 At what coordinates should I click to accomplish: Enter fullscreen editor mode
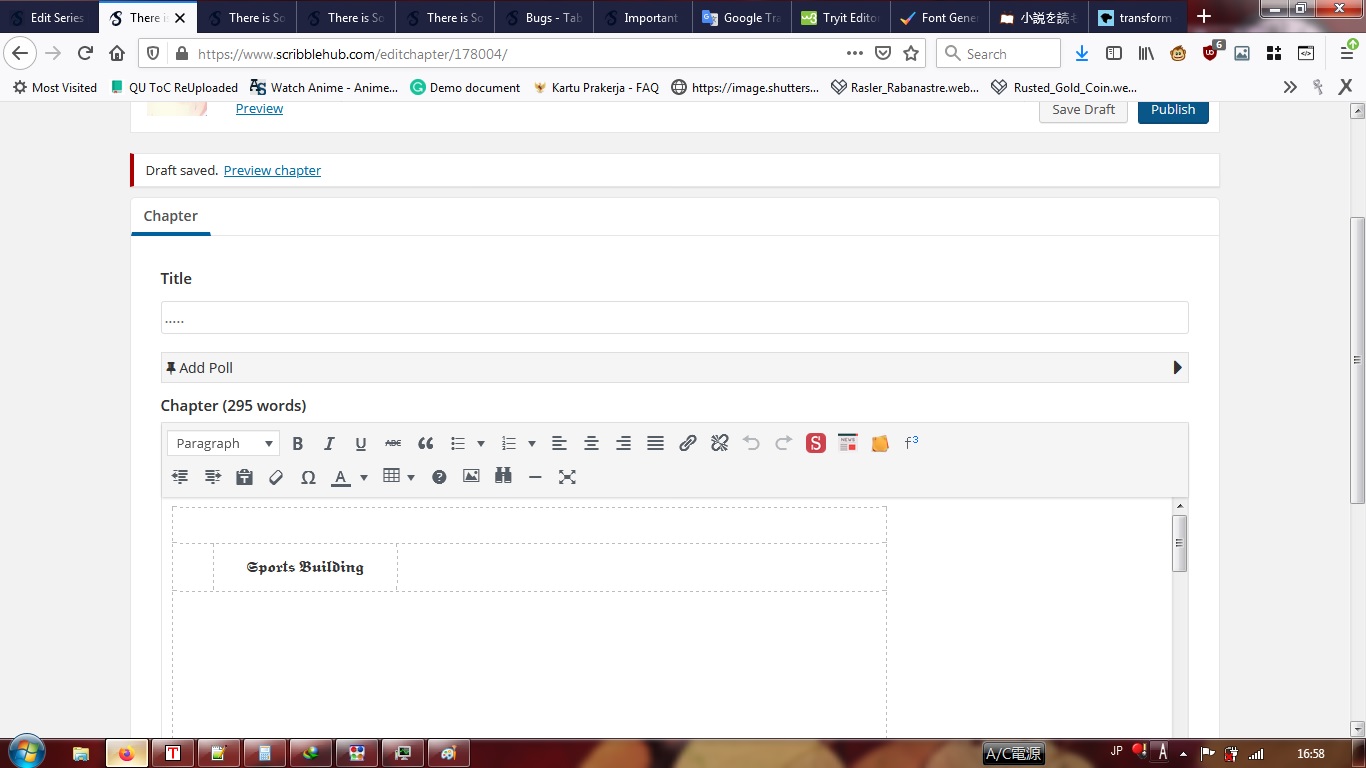(x=567, y=477)
